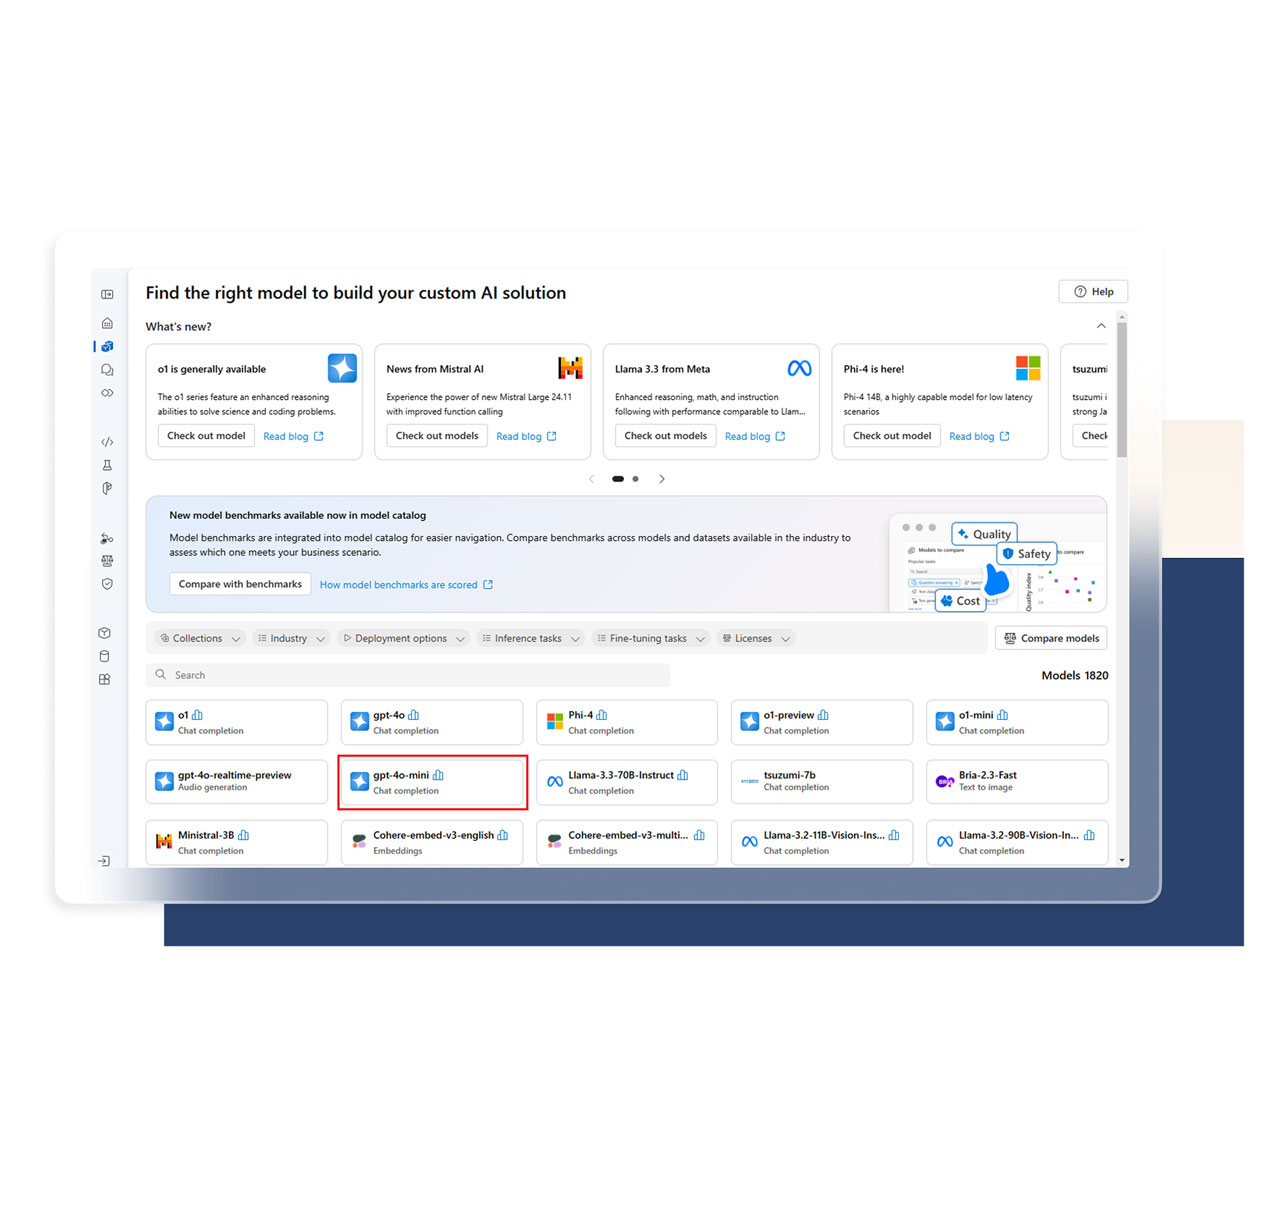Expand the Licenses filter dropdown
The height and width of the screenshot is (1206, 1280).
756,638
